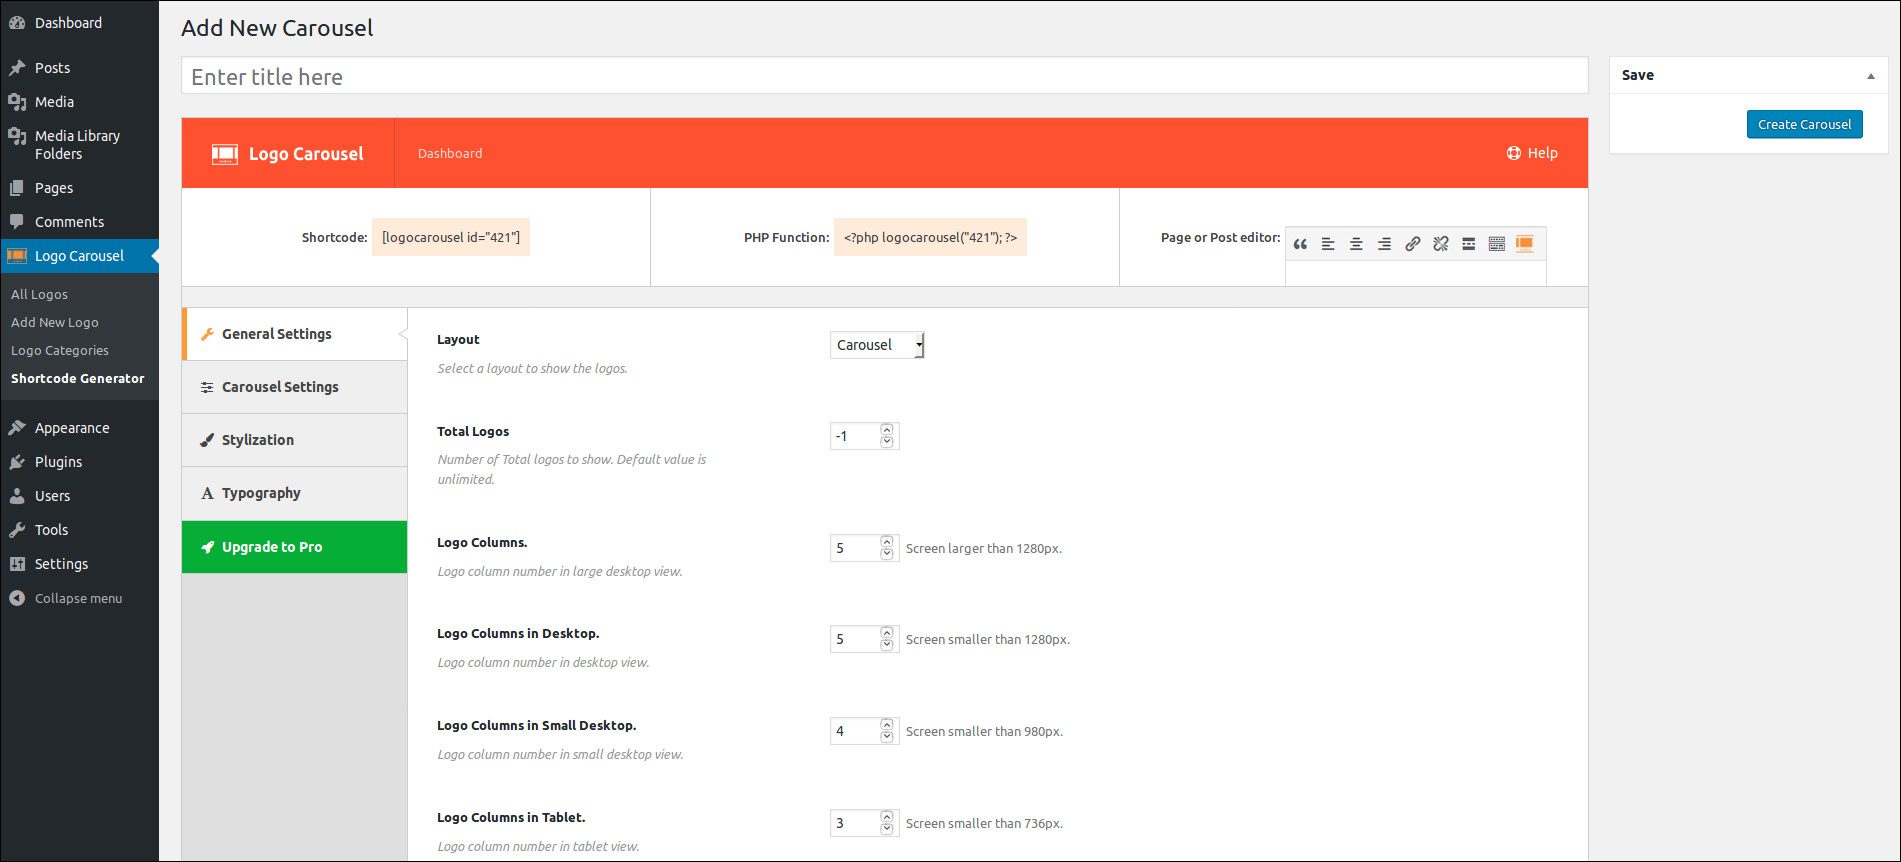Open All Logos submenu item

40,294
